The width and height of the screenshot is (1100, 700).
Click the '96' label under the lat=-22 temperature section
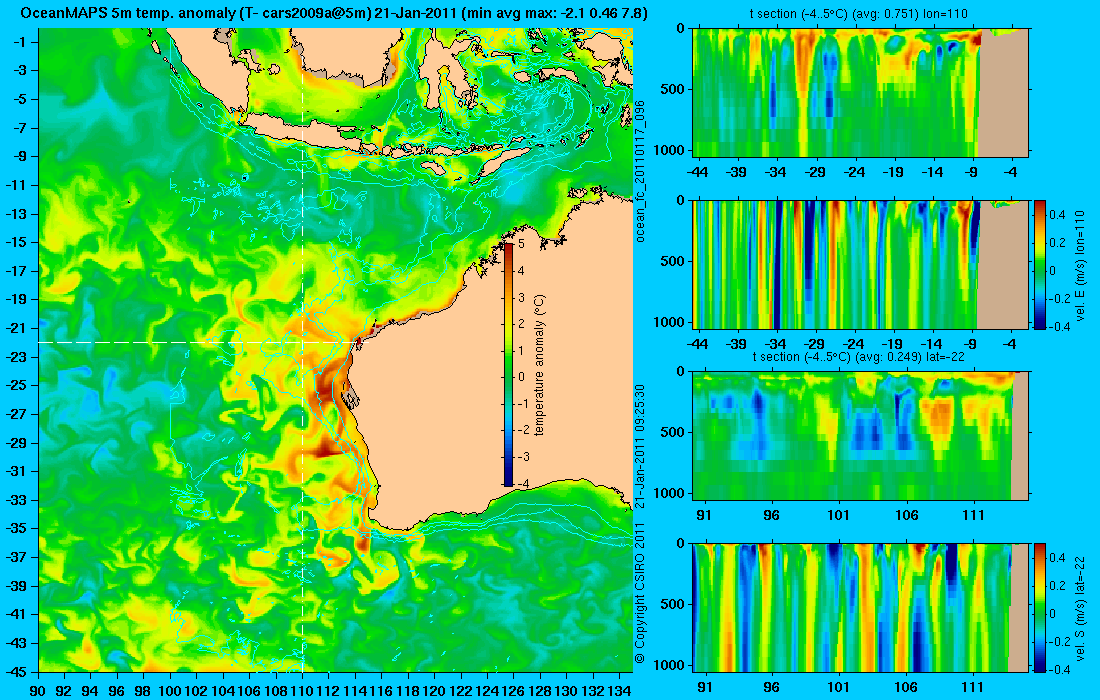click(771, 516)
